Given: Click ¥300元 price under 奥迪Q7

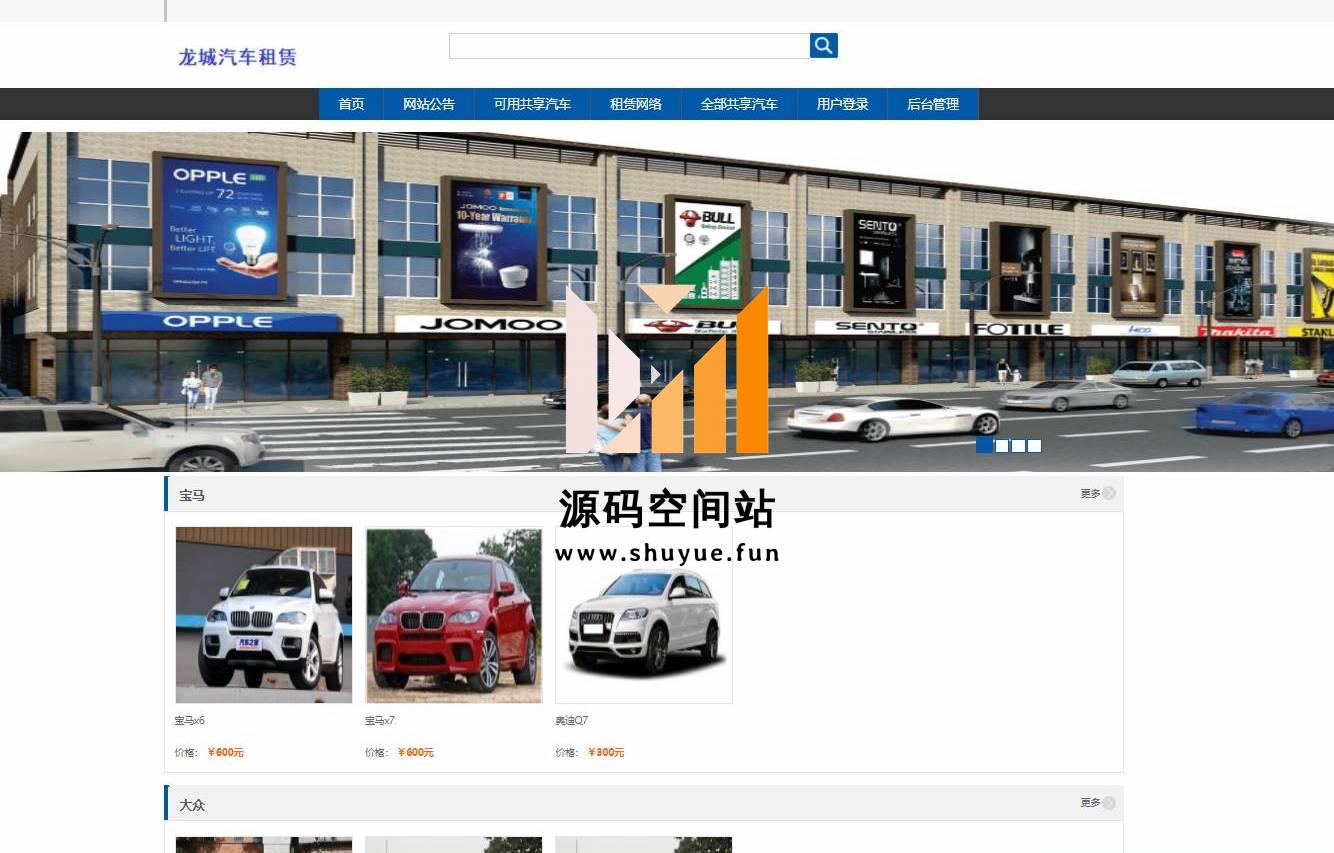Looking at the screenshot, I should [x=606, y=752].
